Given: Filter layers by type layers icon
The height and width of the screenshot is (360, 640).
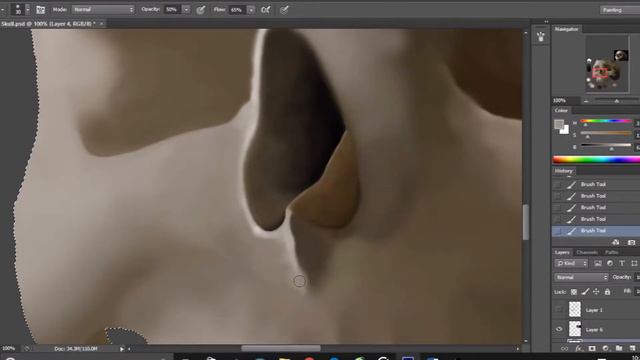Looking at the screenshot, I should coord(622,263).
